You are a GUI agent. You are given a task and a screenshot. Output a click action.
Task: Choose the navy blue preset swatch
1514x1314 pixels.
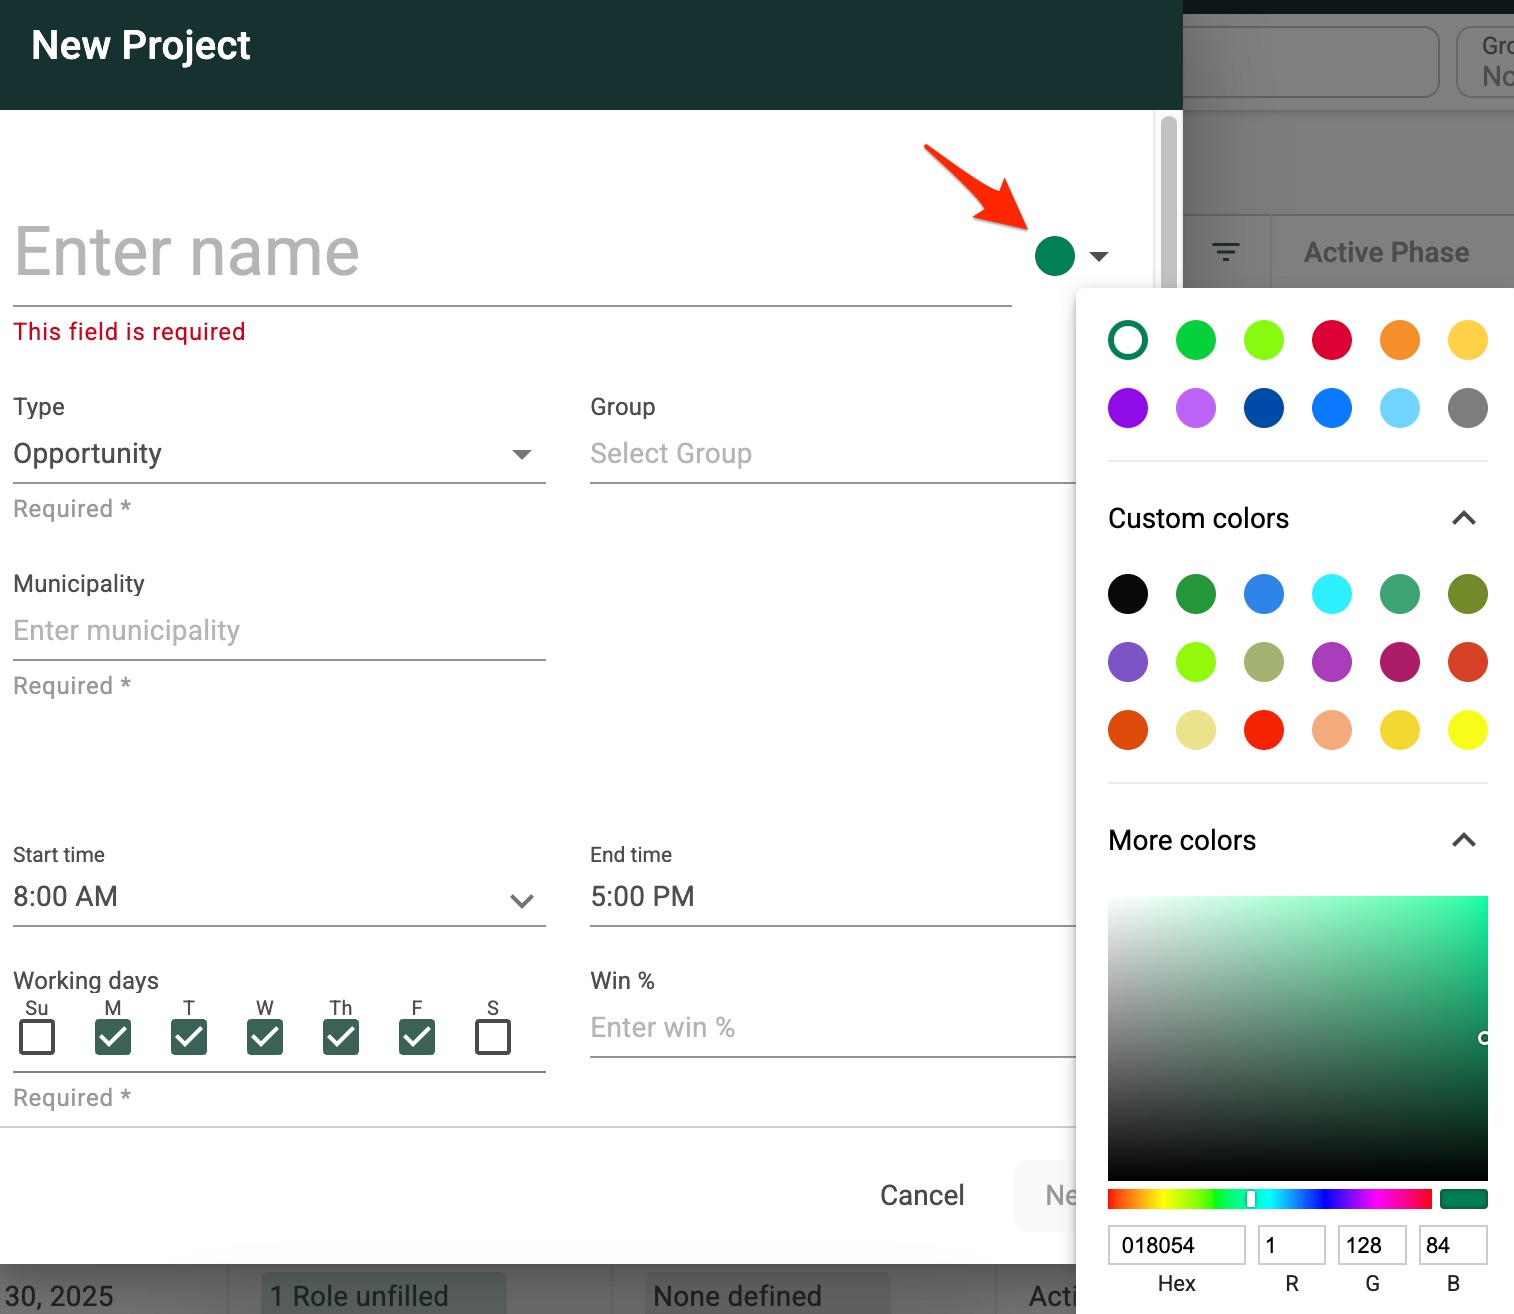(x=1264, y=408)
